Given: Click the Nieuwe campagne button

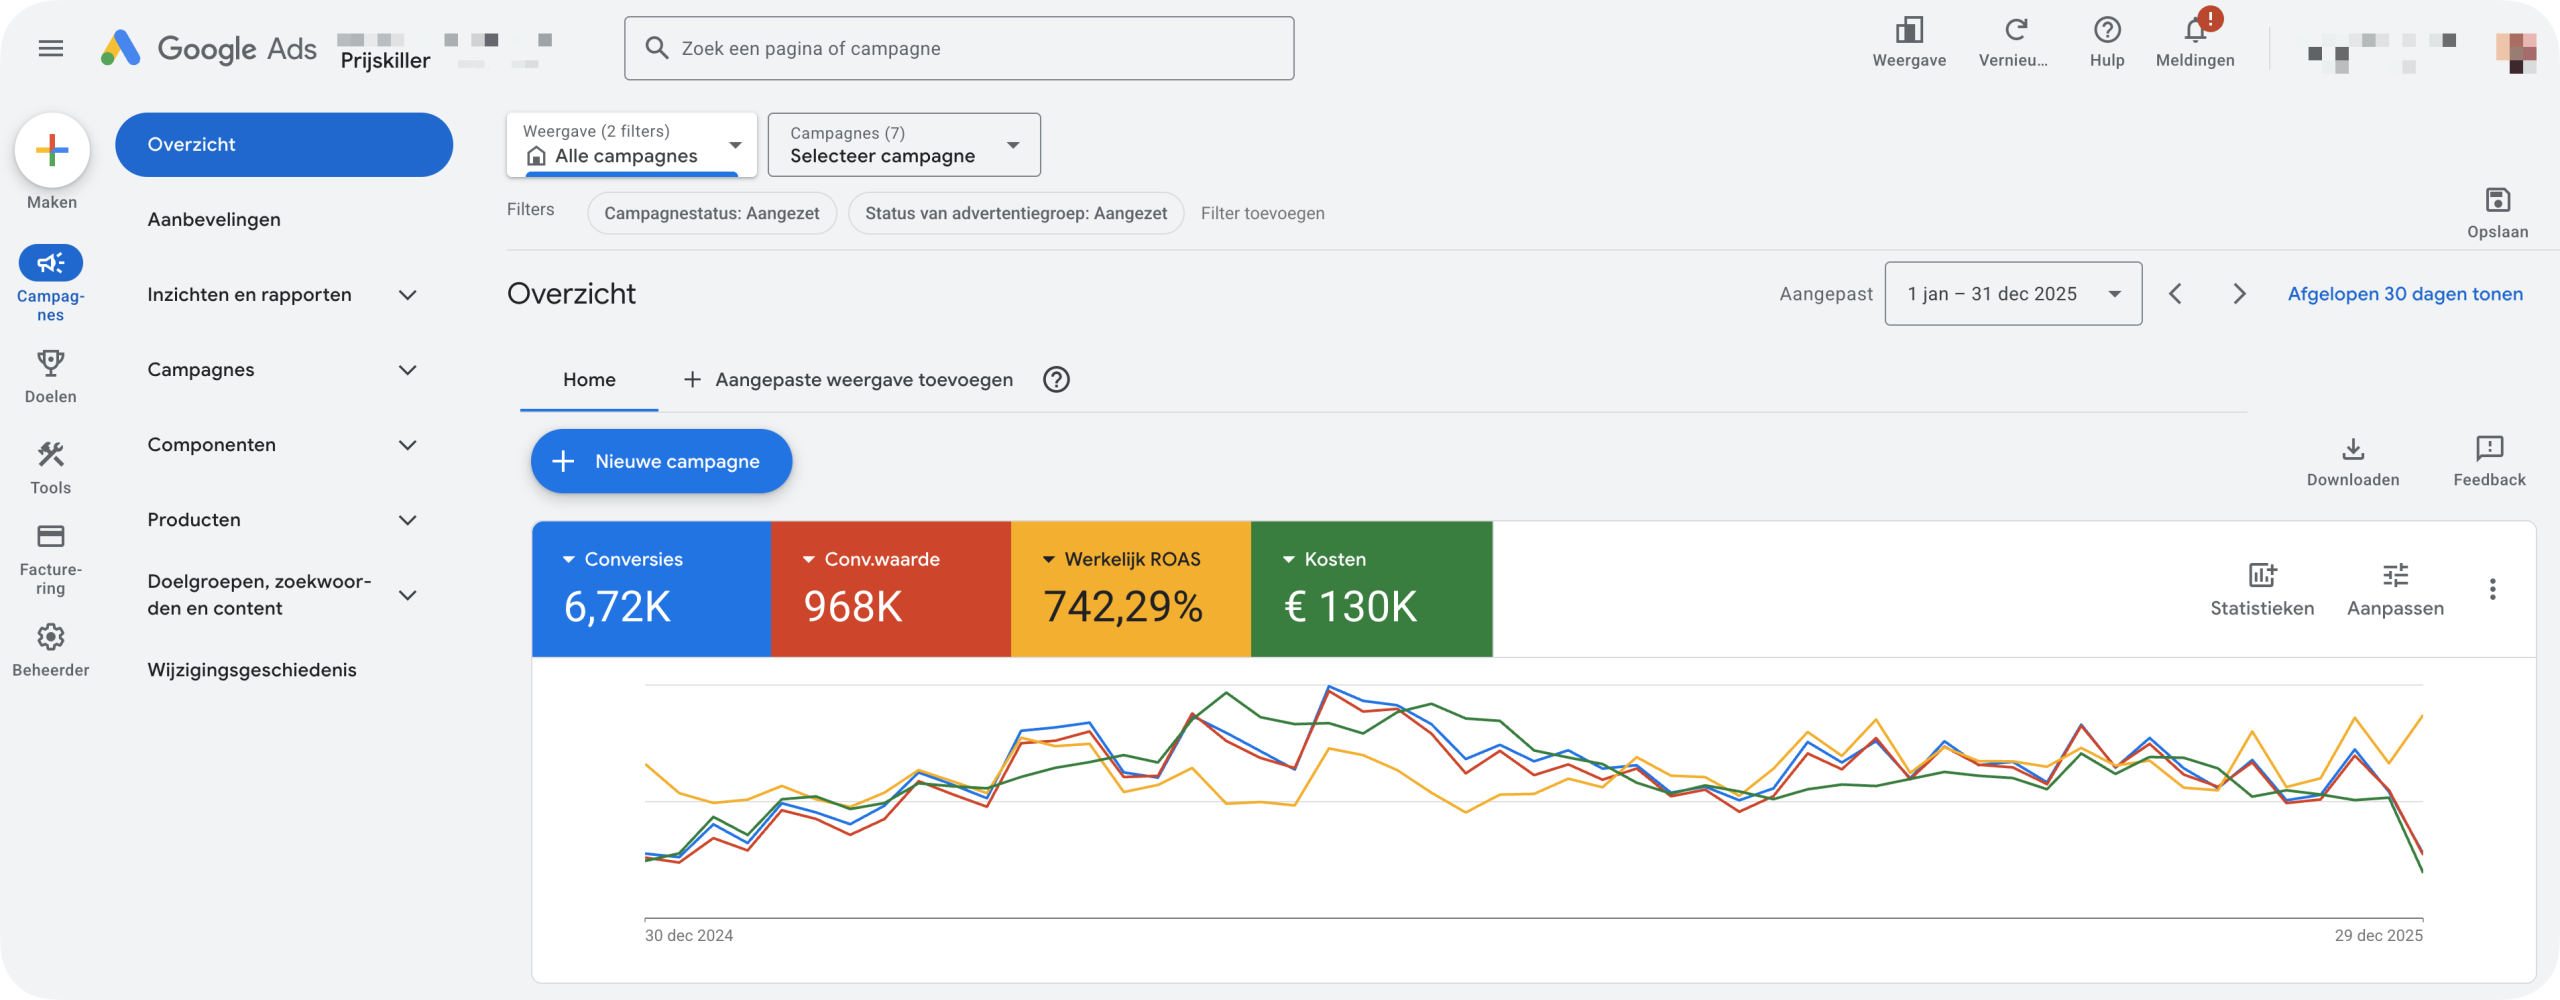Looking at the screenshot, I should (660, 461).
